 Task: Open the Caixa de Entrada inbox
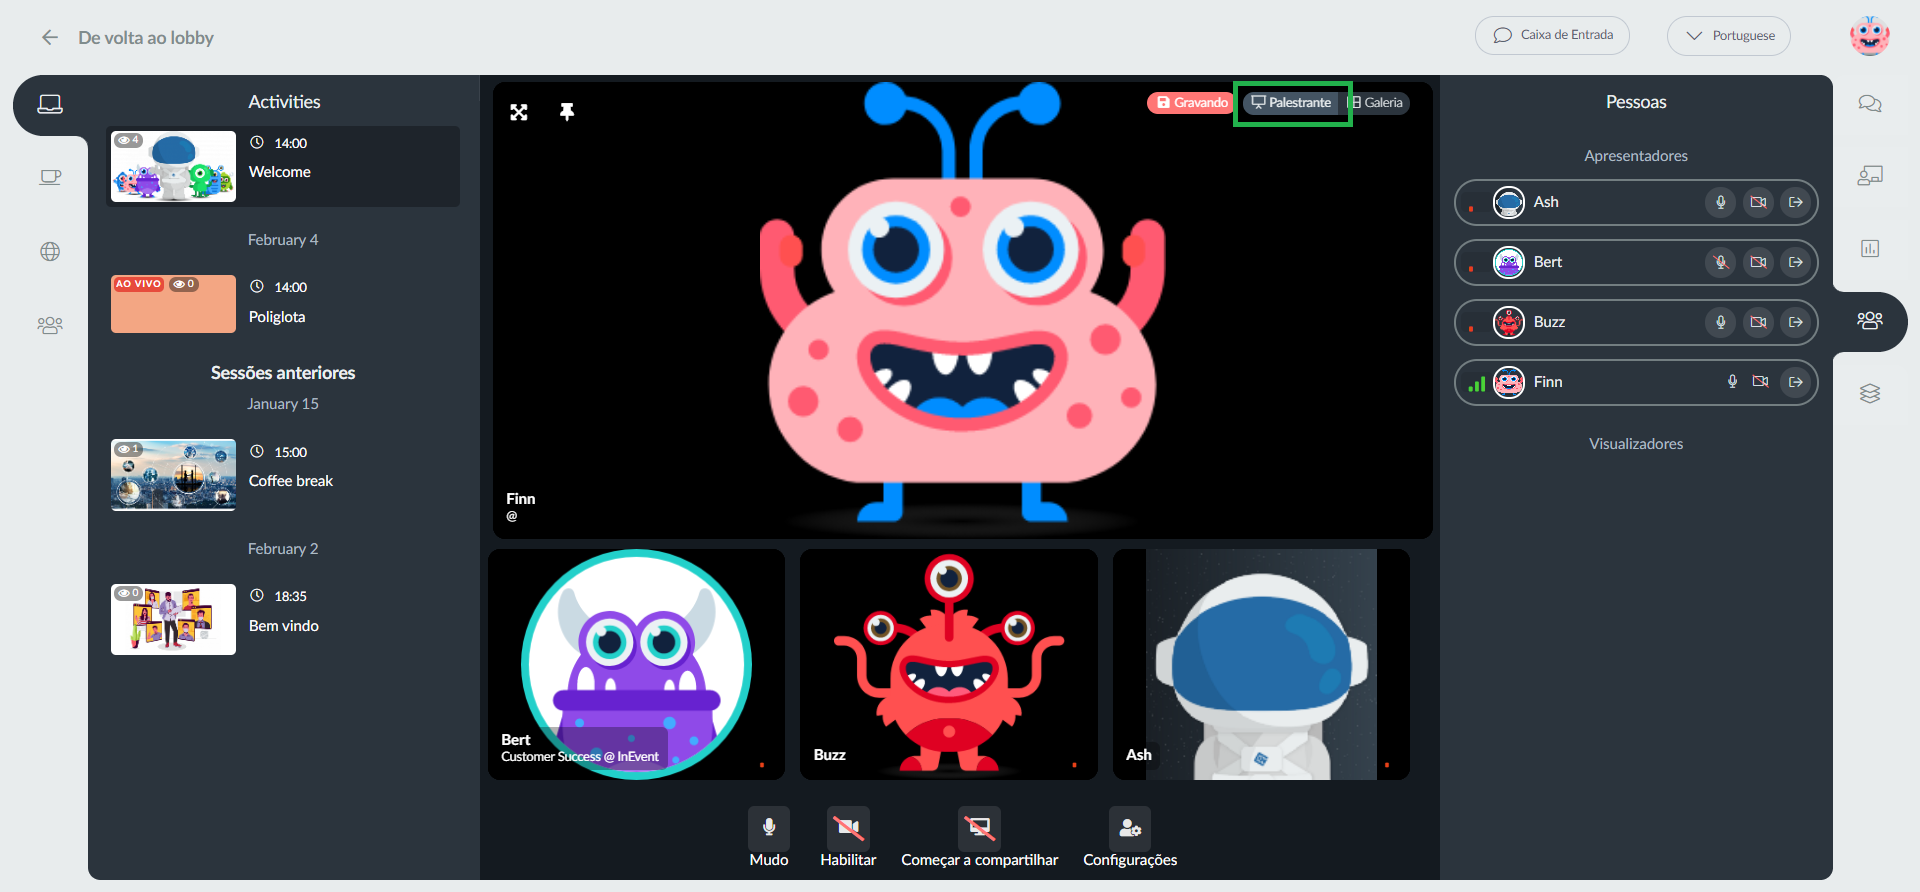(1552, 35)
